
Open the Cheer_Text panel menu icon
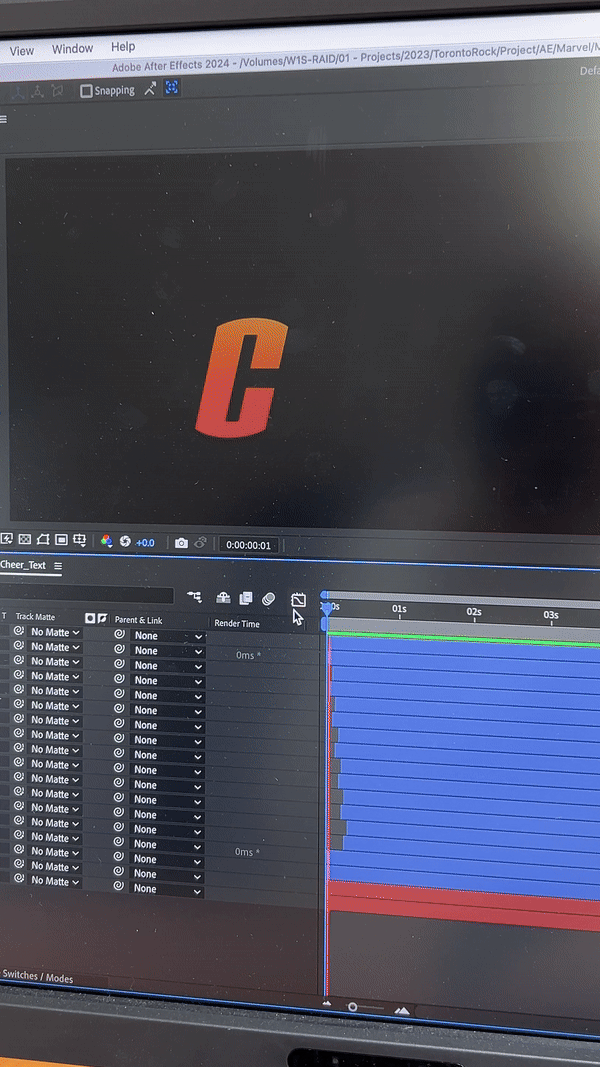(x=58, y=566)
